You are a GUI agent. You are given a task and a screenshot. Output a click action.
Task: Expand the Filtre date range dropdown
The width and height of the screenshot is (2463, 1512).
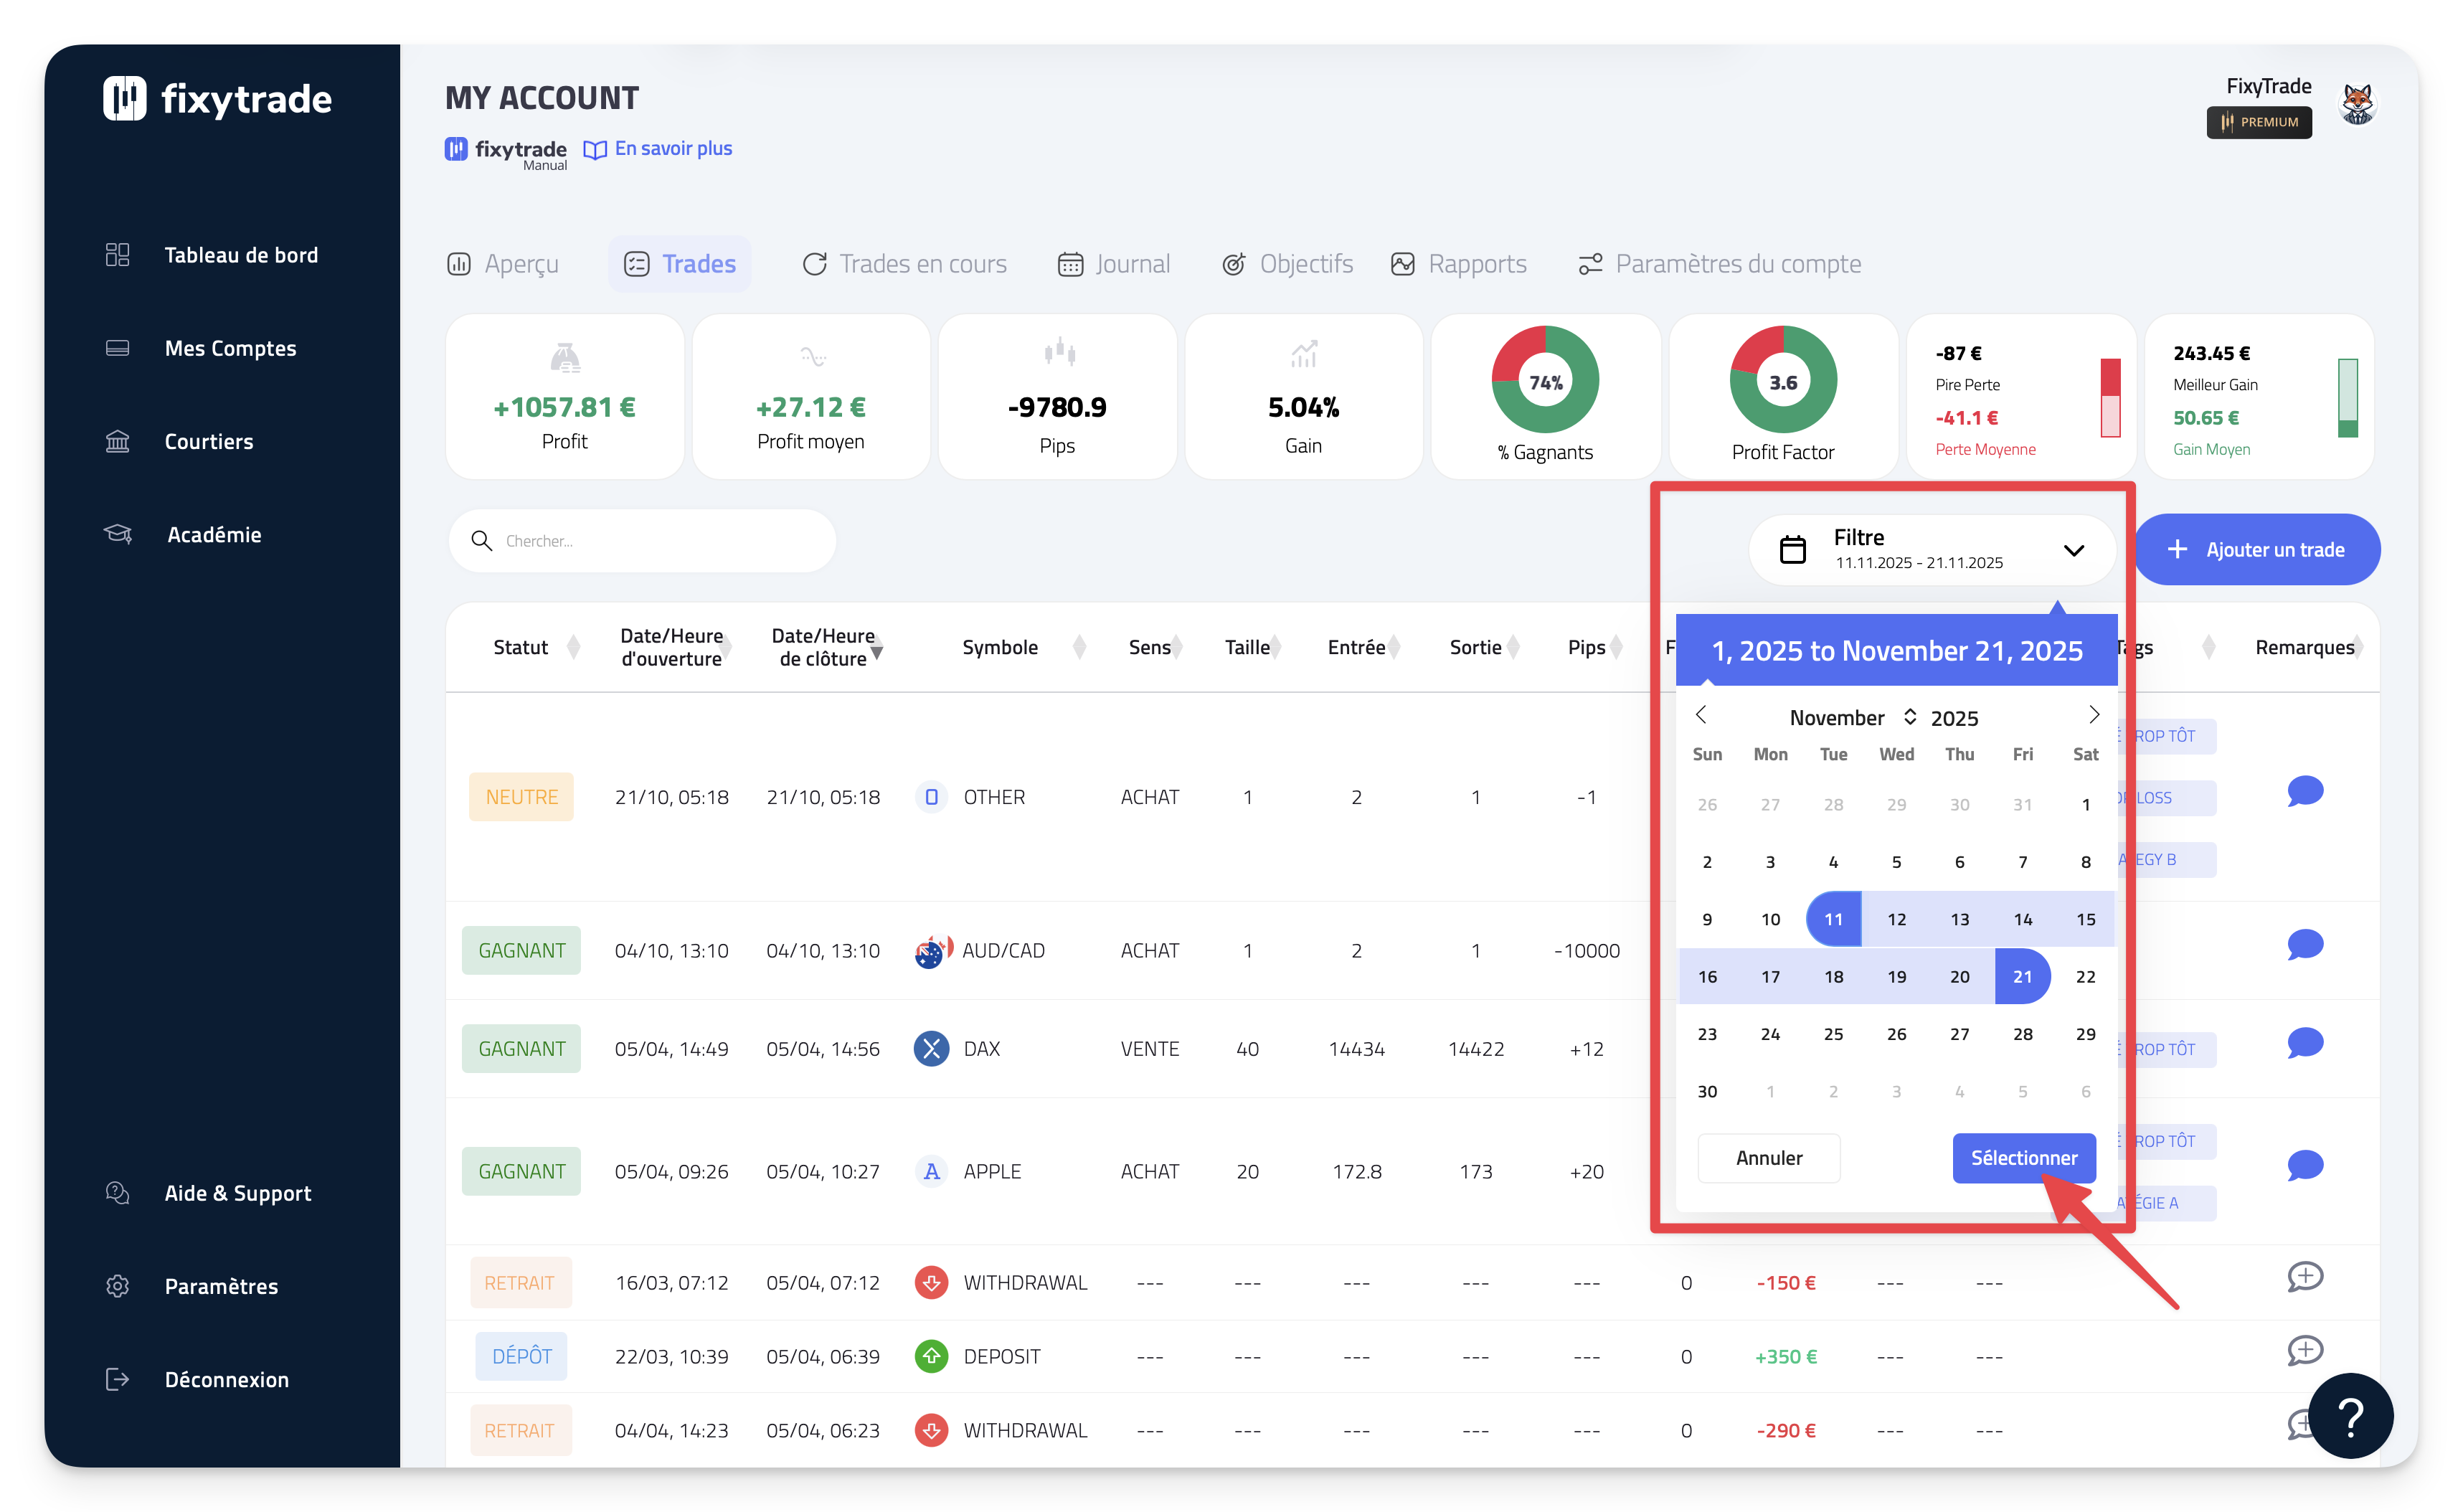tap(2073, 550)
